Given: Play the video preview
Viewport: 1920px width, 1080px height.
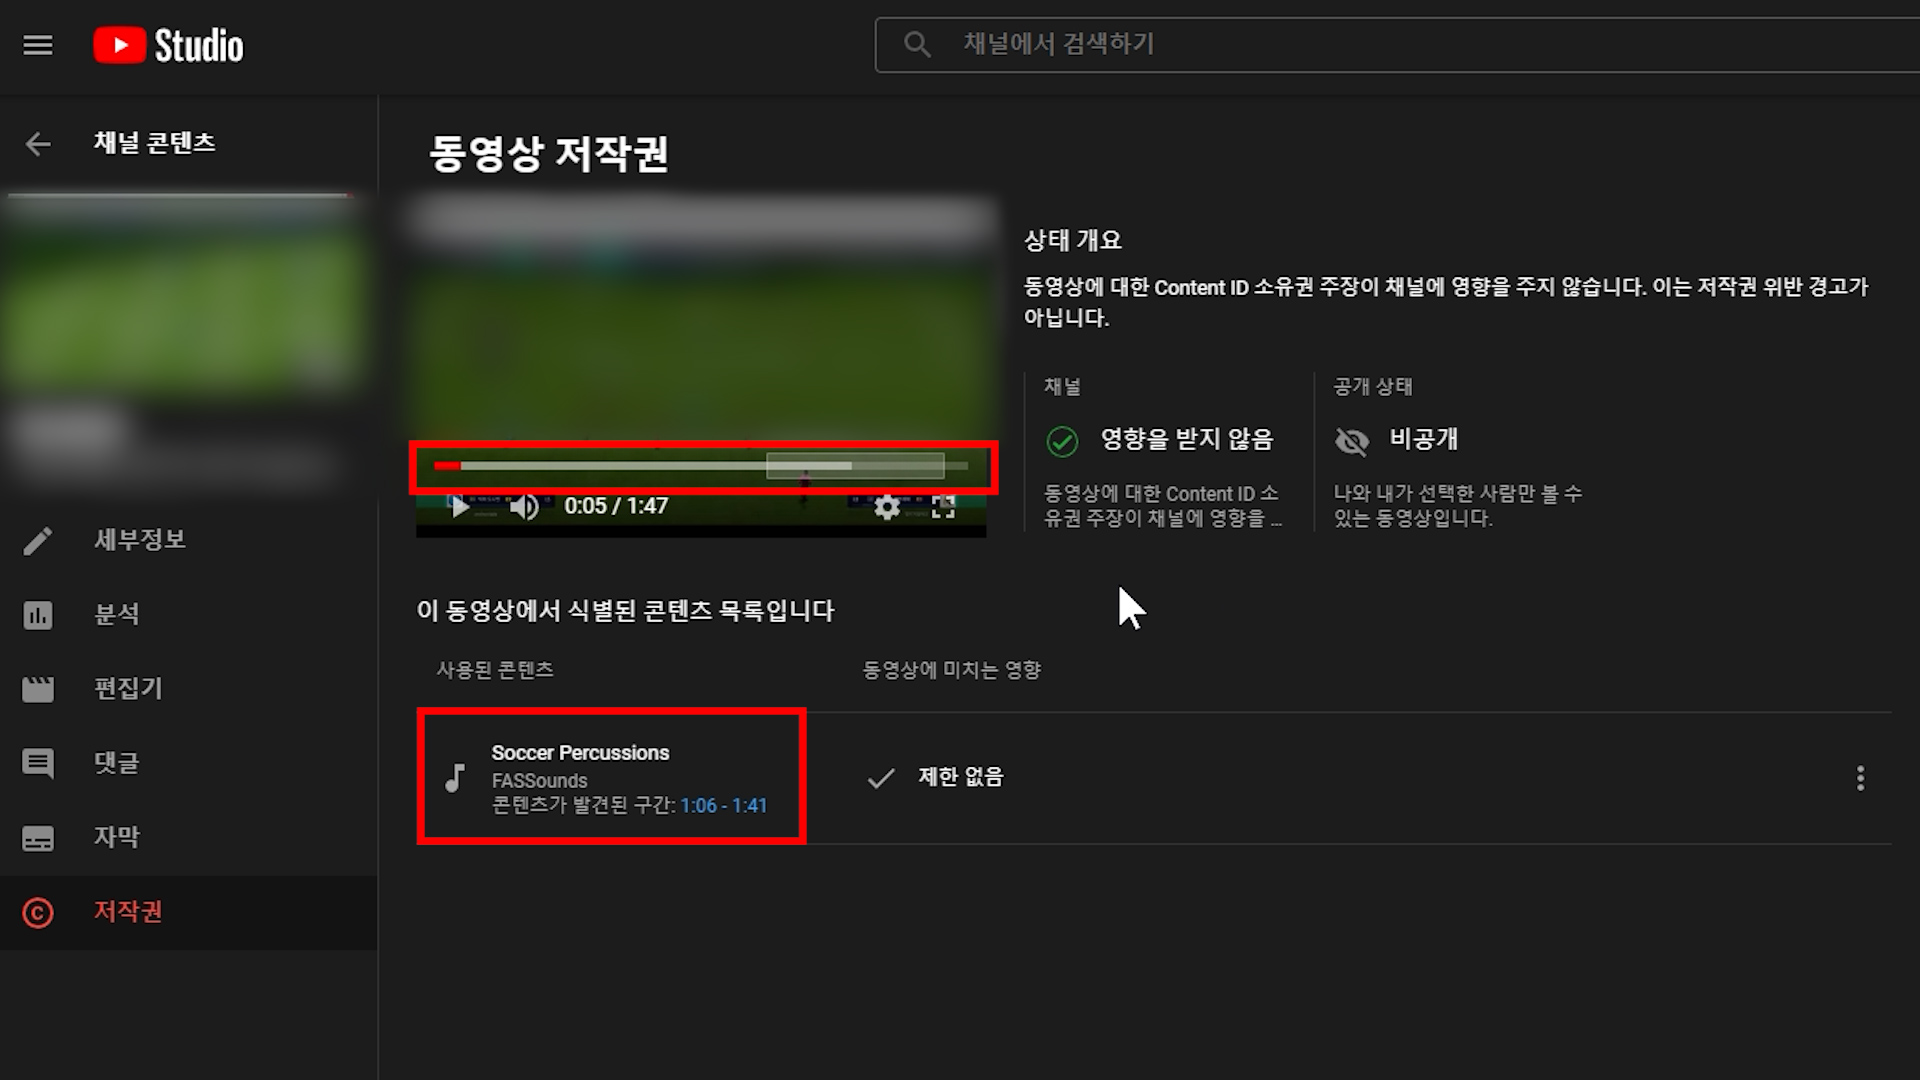Looking at the screenshot, I should (x=459, y=506).
